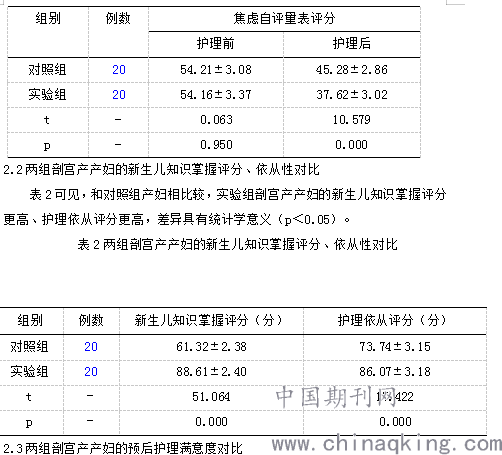Click the value 88.61±2.40

tap(211, 372)
